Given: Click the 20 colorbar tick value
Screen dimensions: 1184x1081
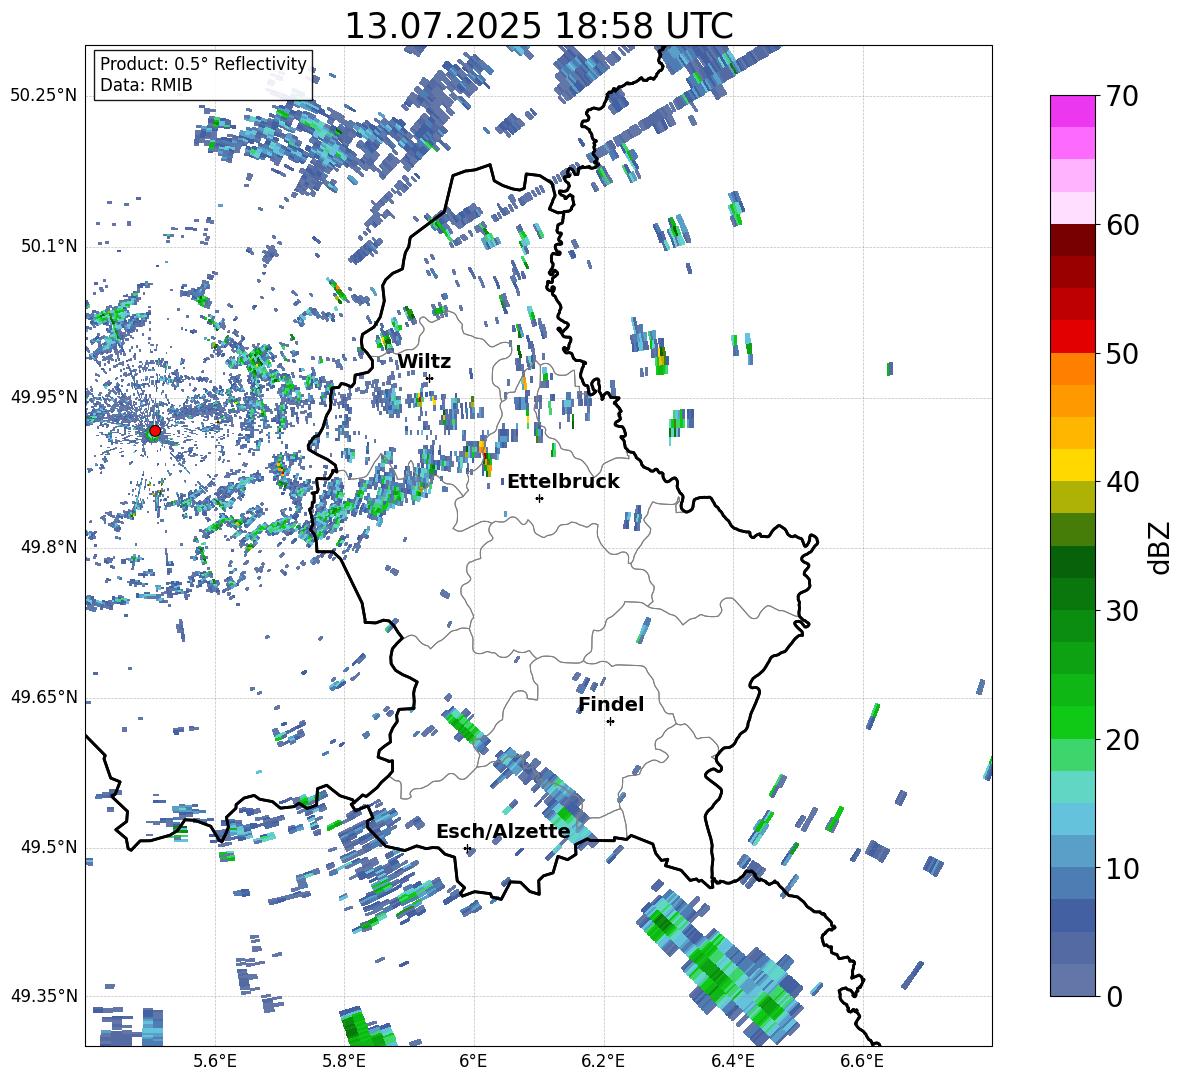Looking at the screenshot, I should pyautogui.click(x=1122, y=739).
